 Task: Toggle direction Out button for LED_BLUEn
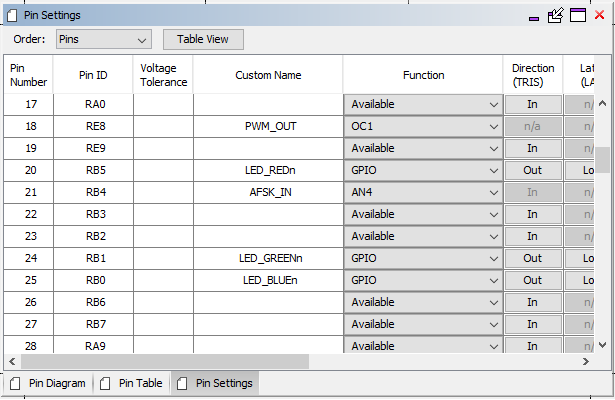point(533,280)
